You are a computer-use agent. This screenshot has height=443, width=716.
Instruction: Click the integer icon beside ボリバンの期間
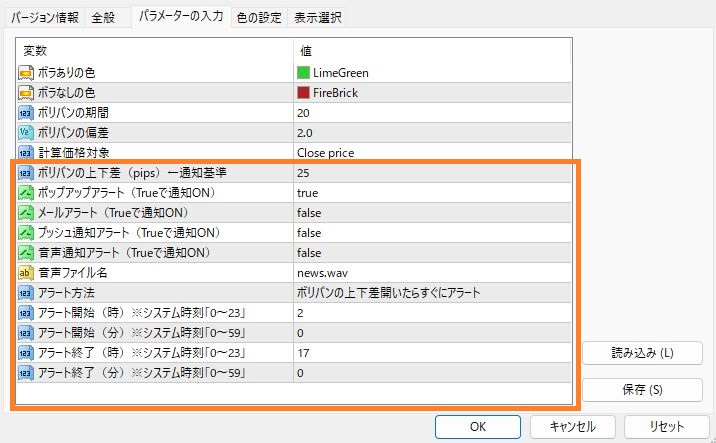[27, 112]
